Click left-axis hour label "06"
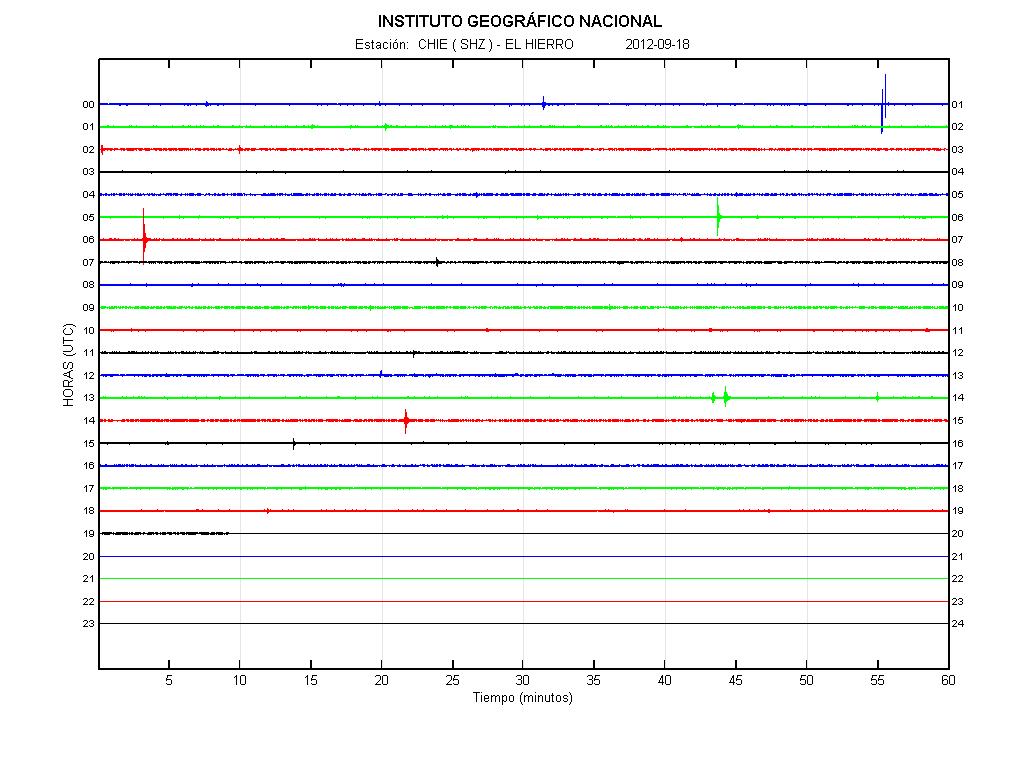The image size is (1025, 768). click(88, 240)
